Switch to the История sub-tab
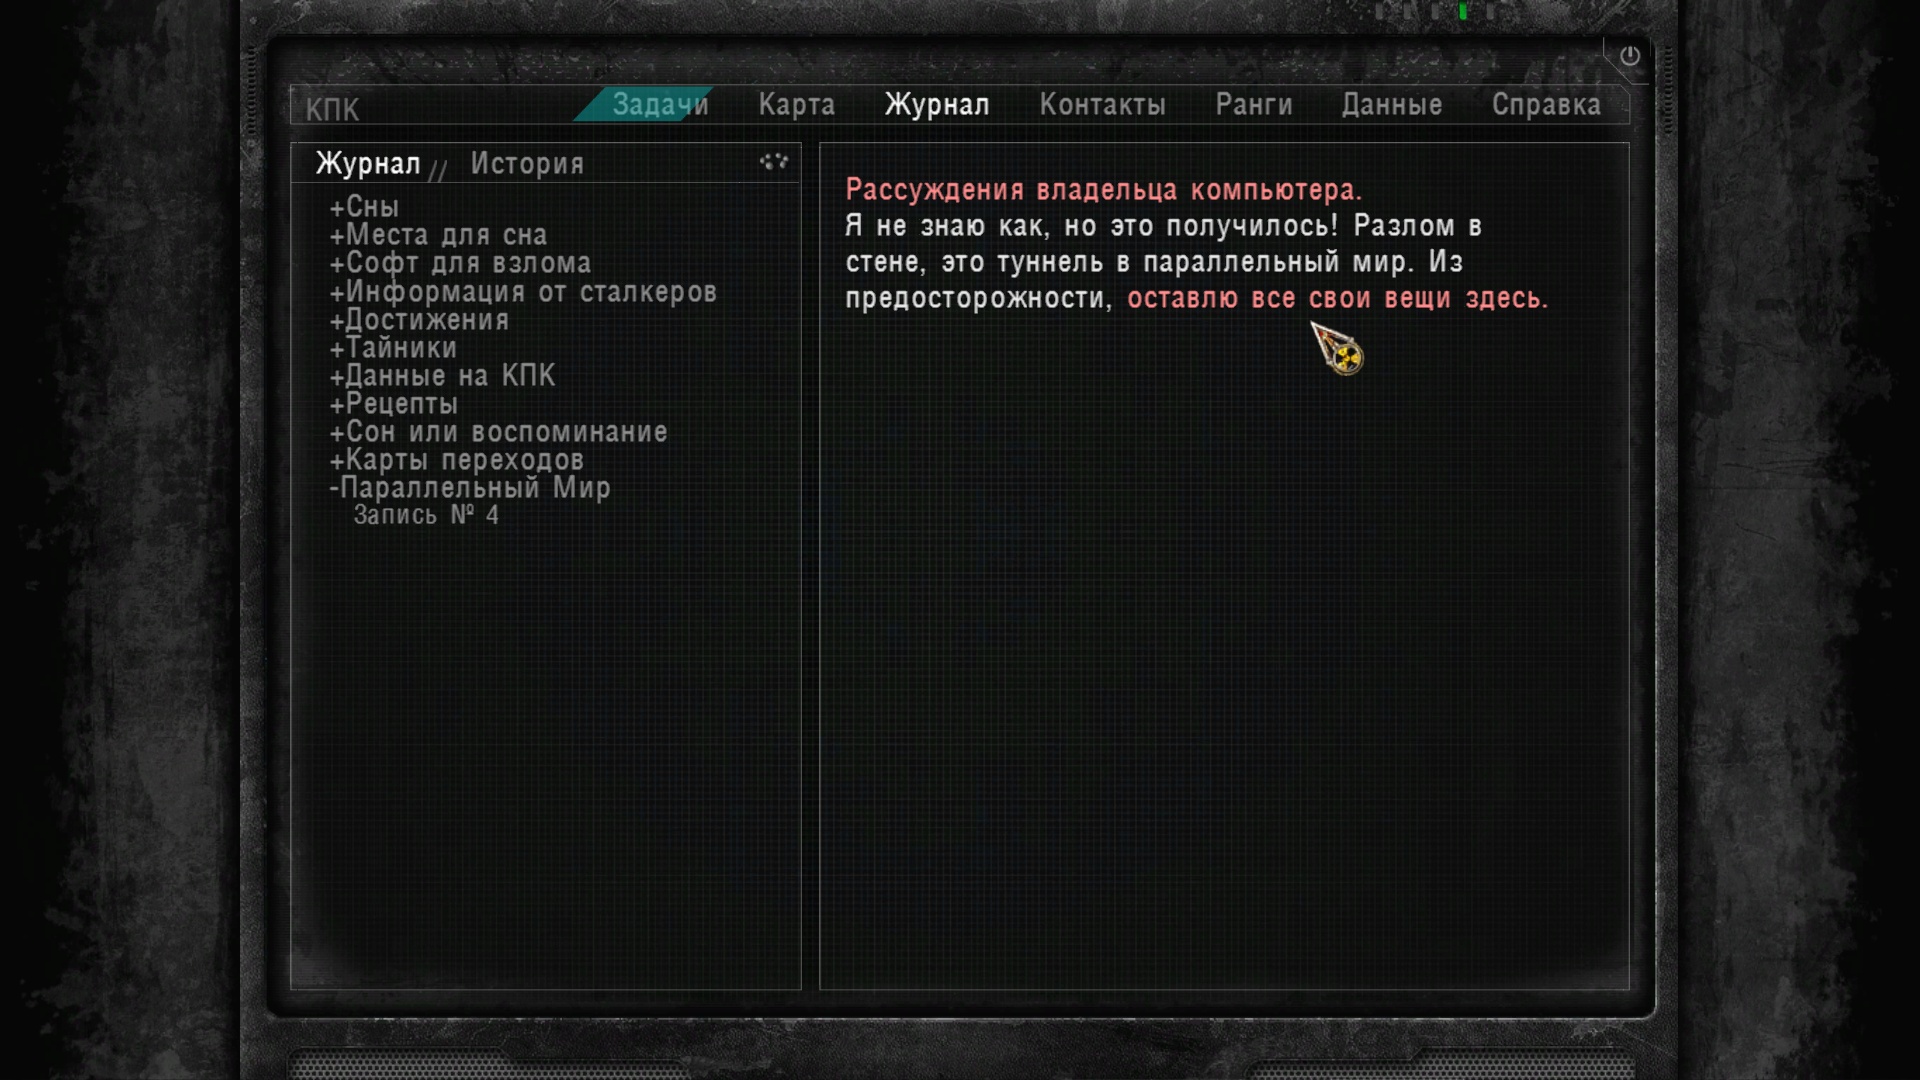 (x=527, y=163)
